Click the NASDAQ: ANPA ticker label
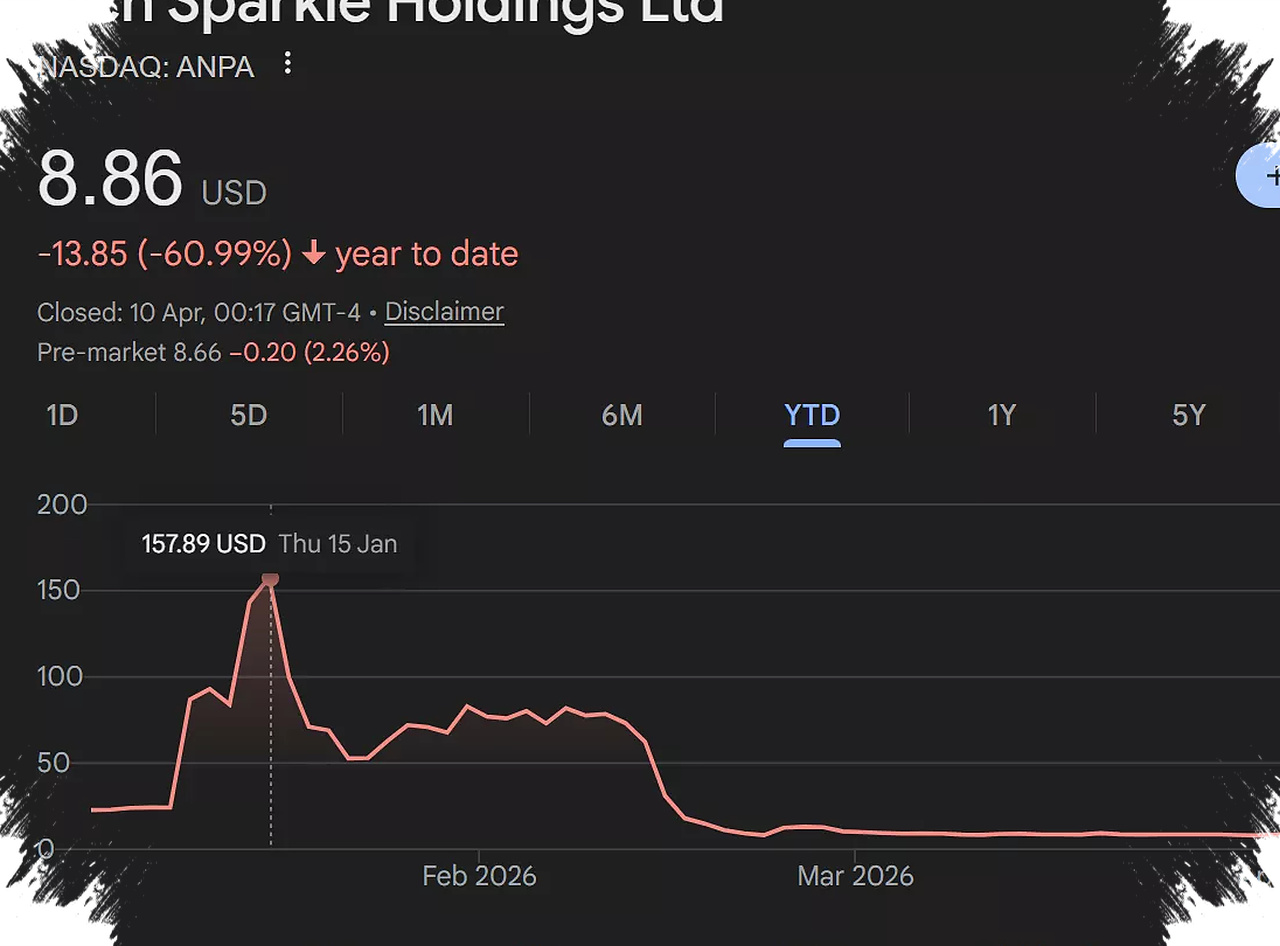The height and width of the screenshot is (946, 1280). pos(146,67)
